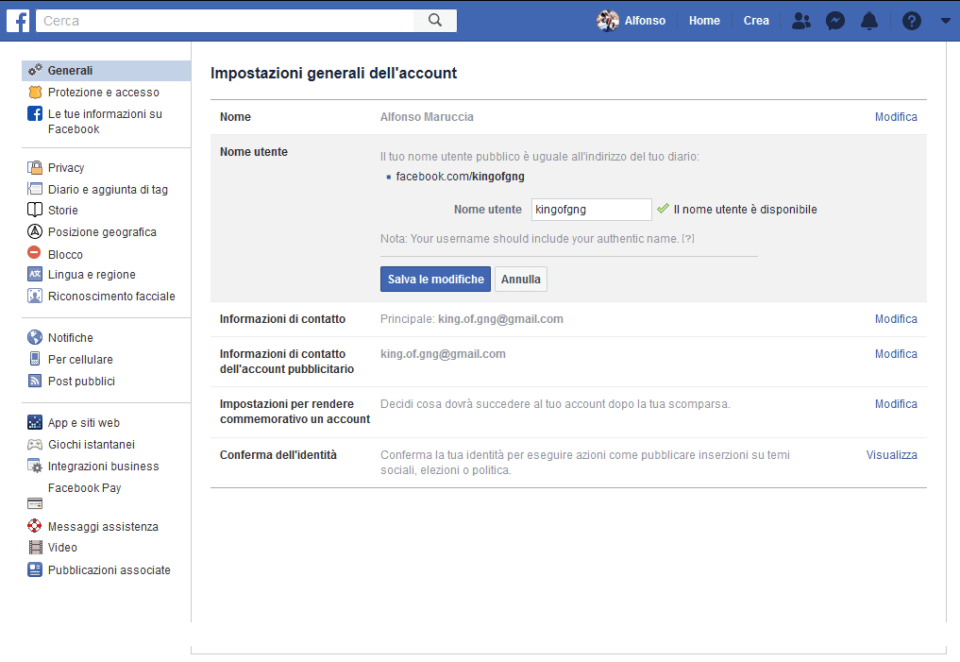Open Blocco settings via its red icon
Screen dimensions: 960x662
point(35,253)
